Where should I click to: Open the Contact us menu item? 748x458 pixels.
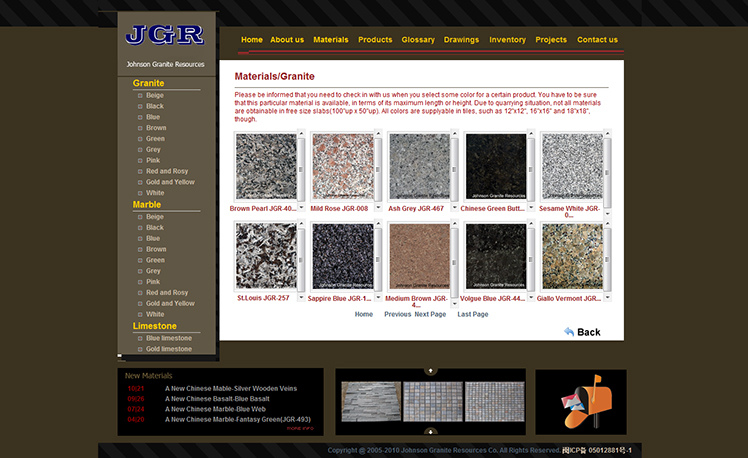597,40
